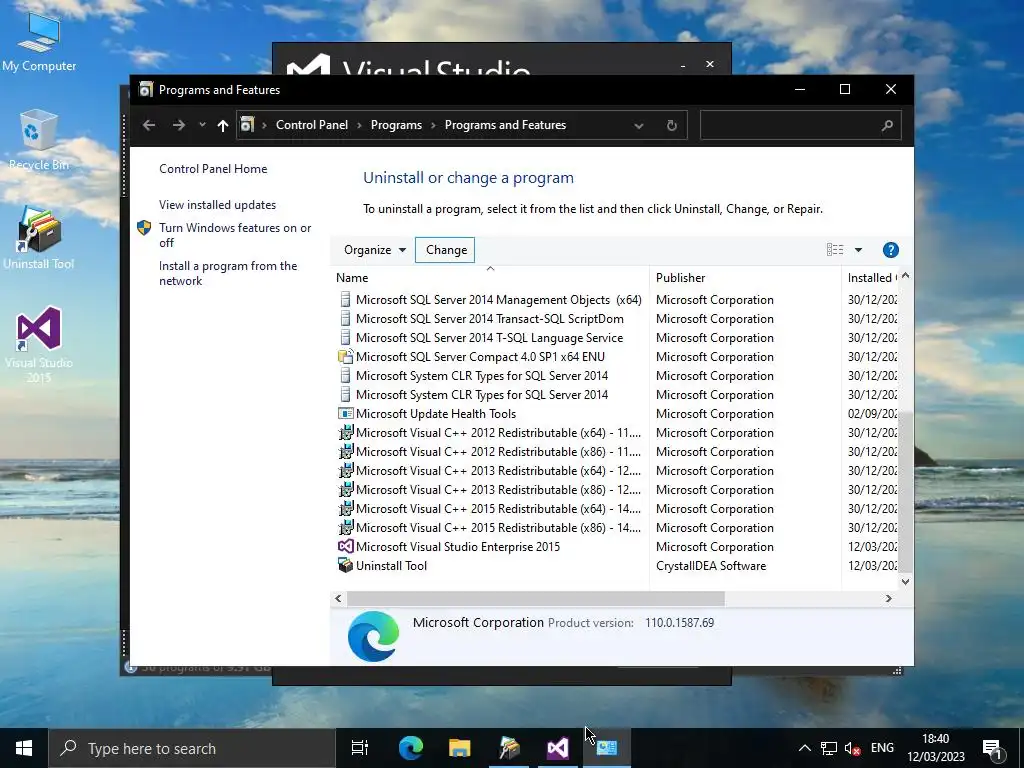This screenshot has height=768, width=1024.
Task: Show hidden system tray icons
Action: (805, 748)
